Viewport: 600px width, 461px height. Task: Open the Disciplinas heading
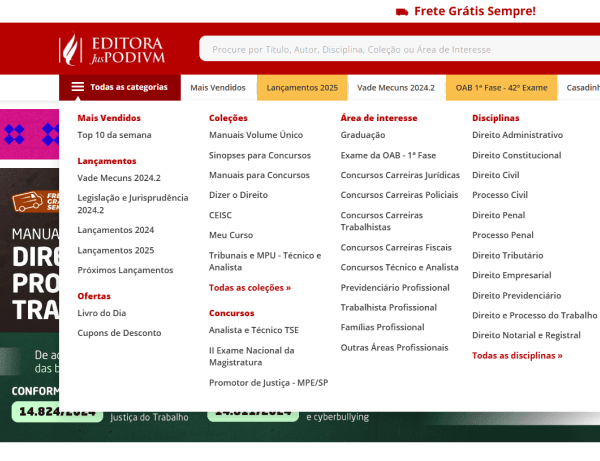496,118
